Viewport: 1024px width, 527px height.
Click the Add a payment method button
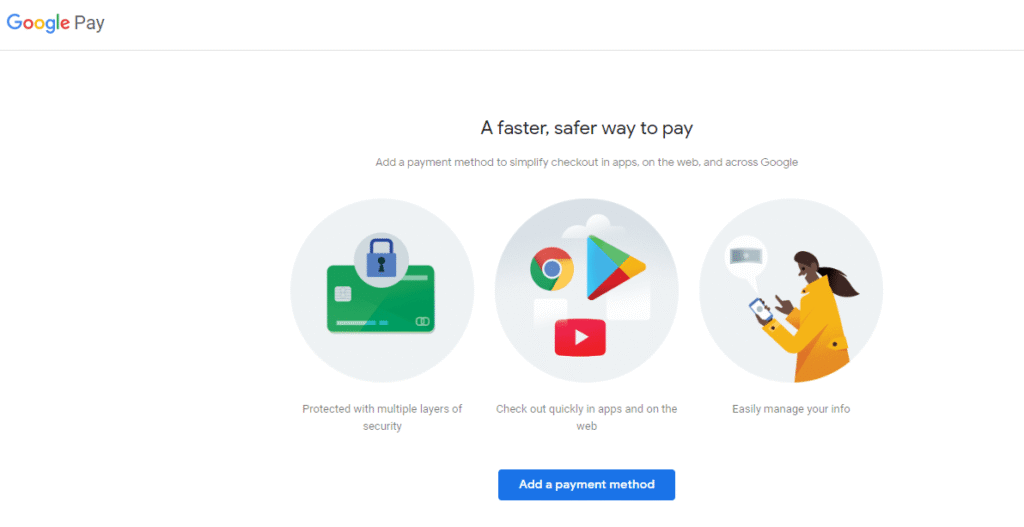pyautogui.click(x=586, y=485)
